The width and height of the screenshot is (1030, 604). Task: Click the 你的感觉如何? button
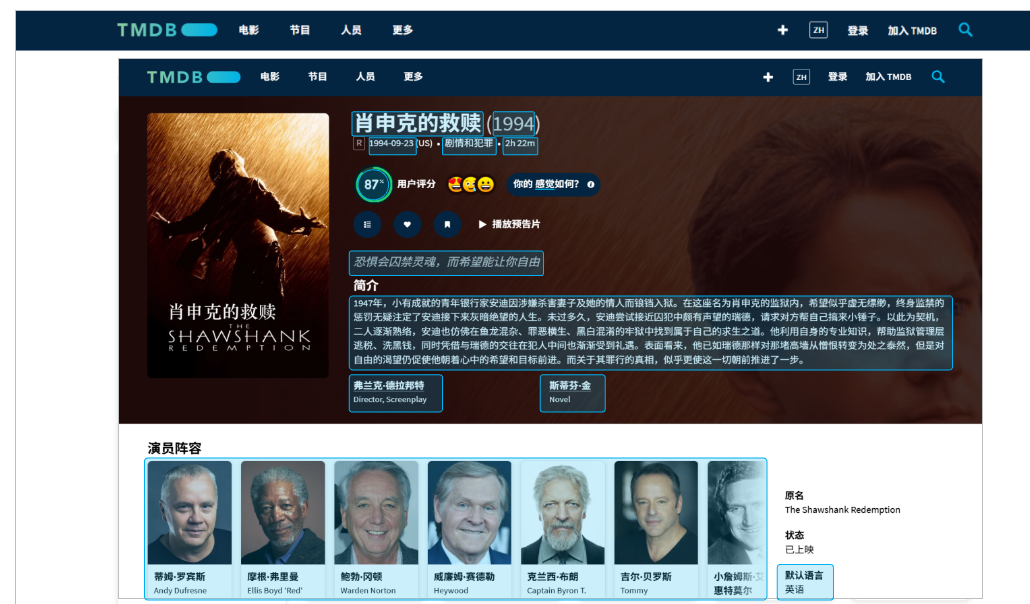[x=553, y=184]
